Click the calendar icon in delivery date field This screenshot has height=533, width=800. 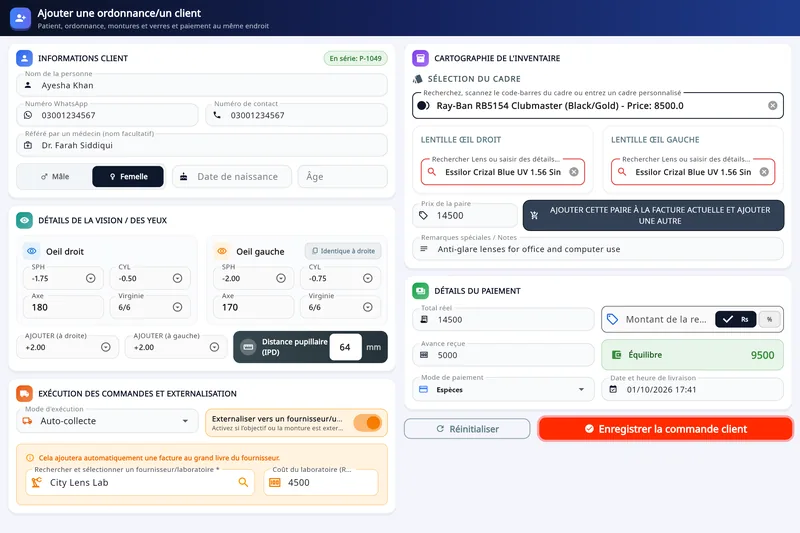pos(613,389)
